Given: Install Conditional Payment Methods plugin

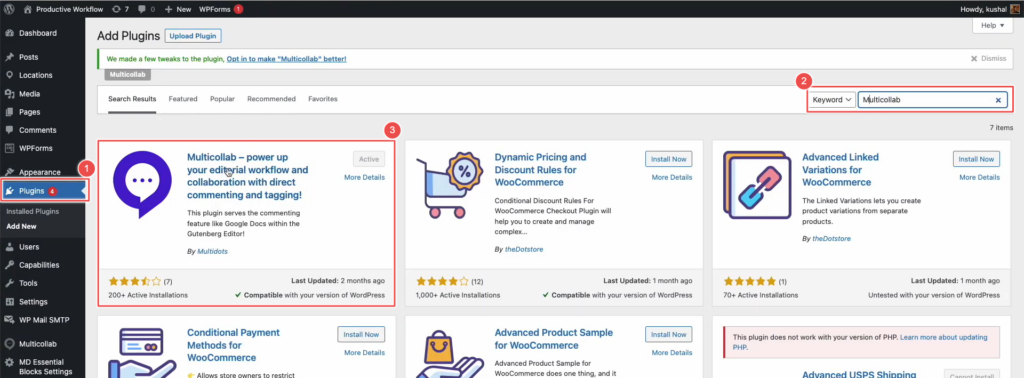Looking at the screenshot, I should [361, 334].
